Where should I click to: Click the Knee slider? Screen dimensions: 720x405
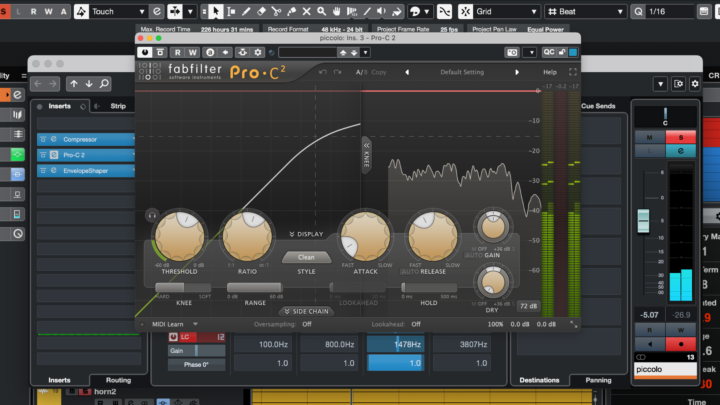[x=182, y=287]
